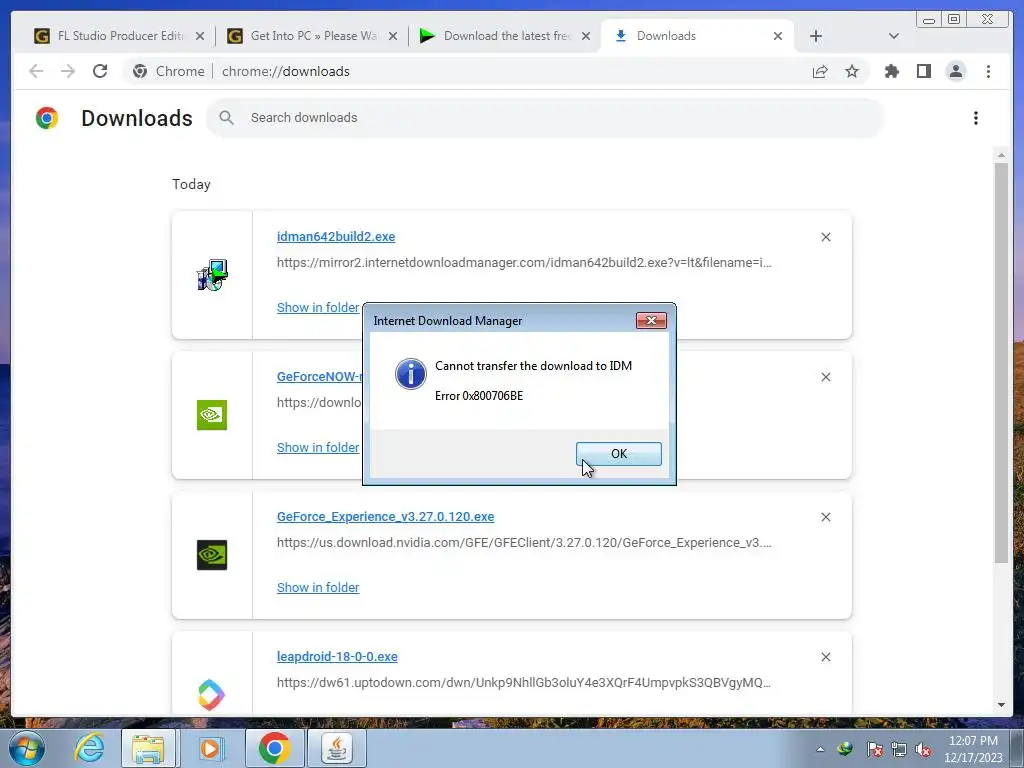
Task: Remove idman642build2.exe from the list
Action: click(825, 237)
